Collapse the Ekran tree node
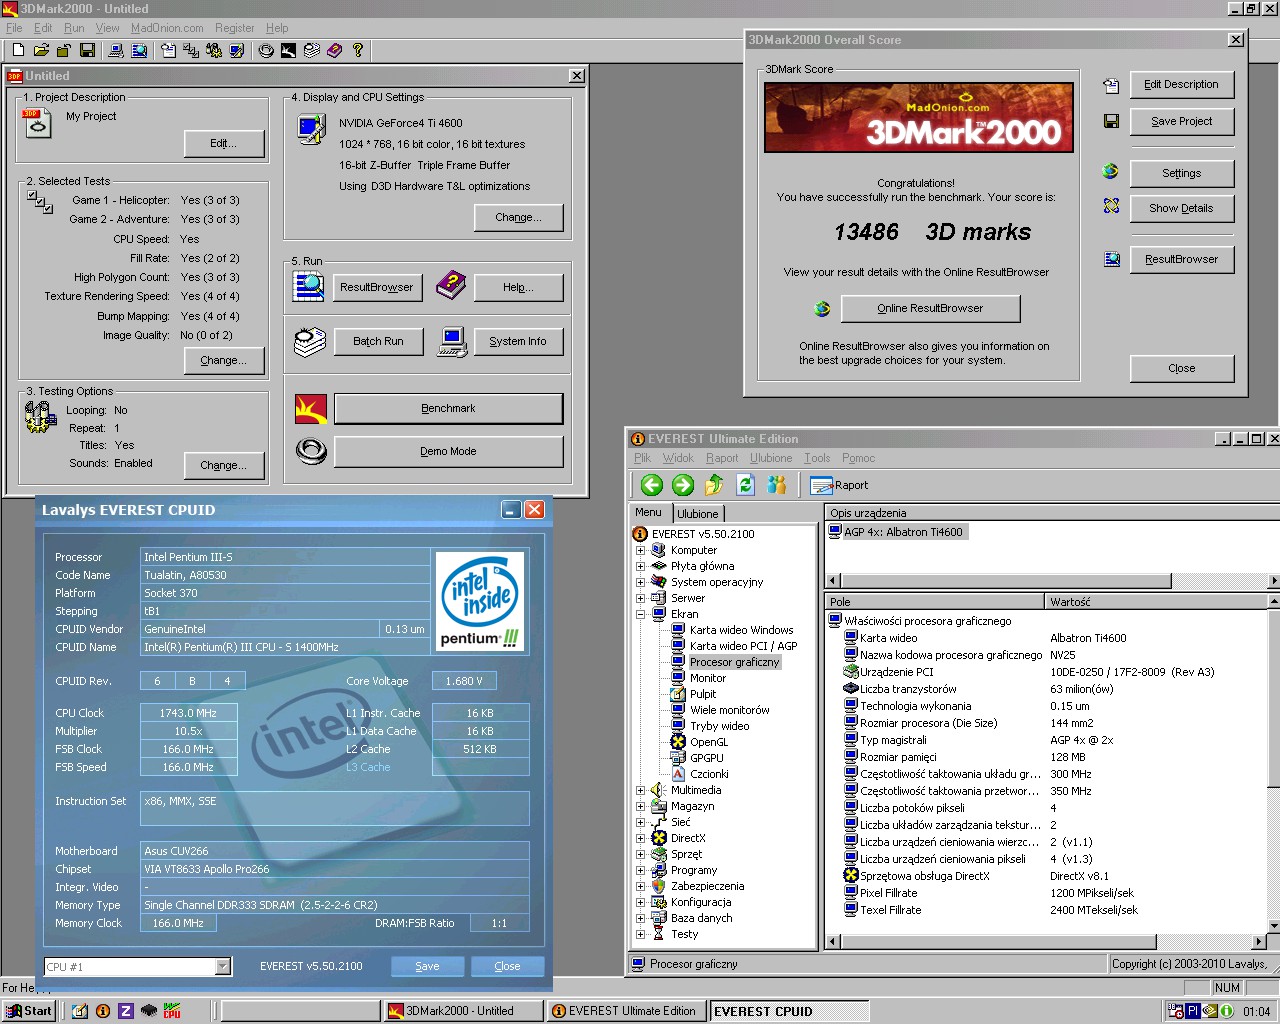Screen dimensions: 1280x1024 (641, 614)
